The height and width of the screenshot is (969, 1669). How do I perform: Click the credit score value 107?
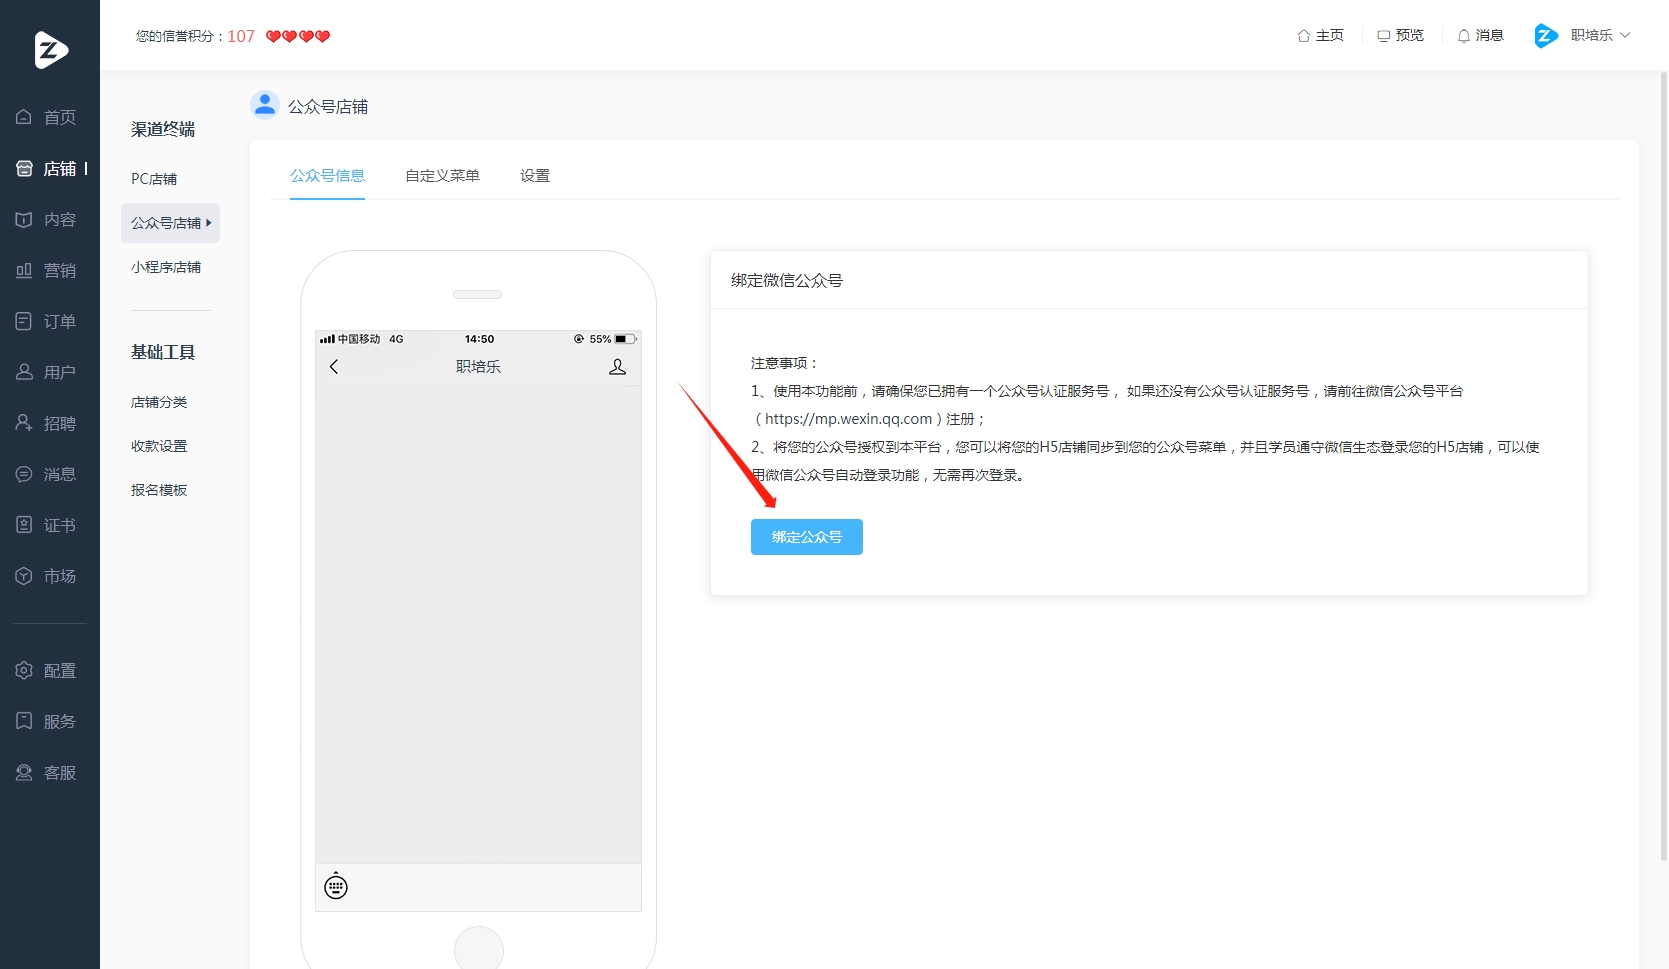coord(241,36)
